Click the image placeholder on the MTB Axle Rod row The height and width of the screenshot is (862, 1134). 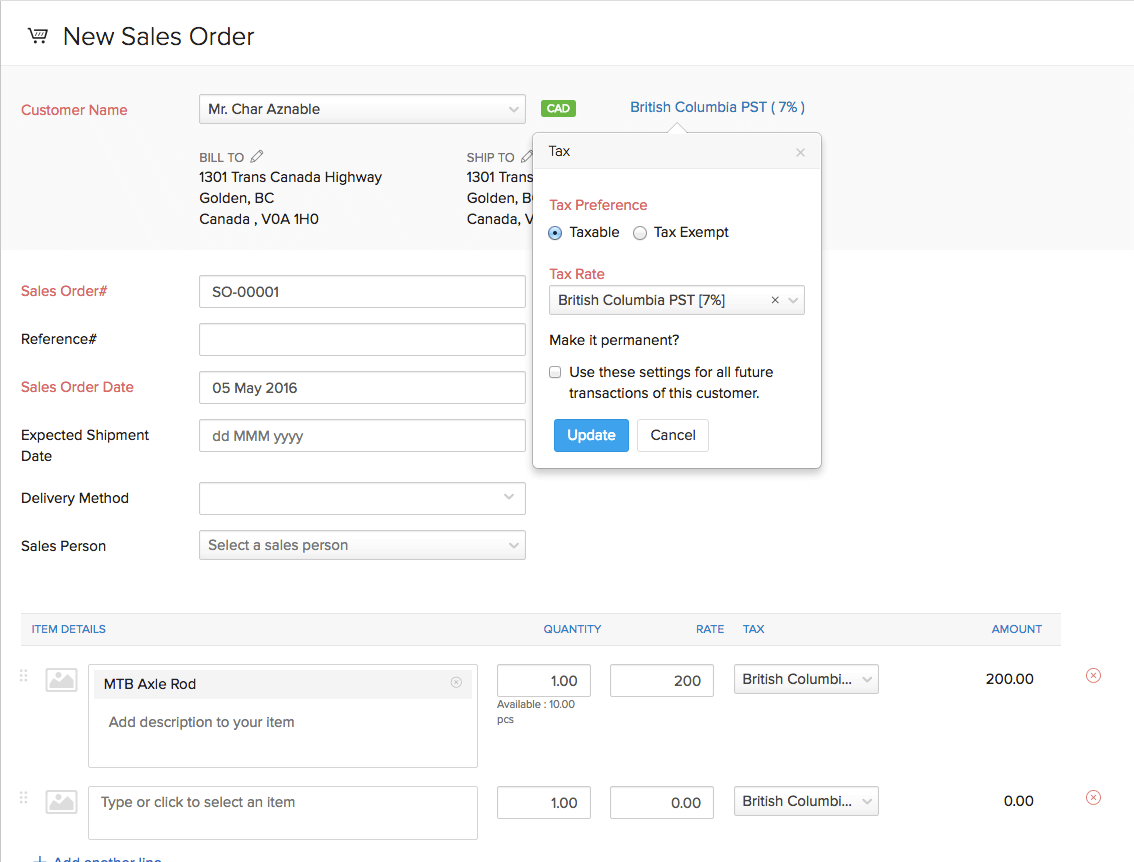coord(61,679)
